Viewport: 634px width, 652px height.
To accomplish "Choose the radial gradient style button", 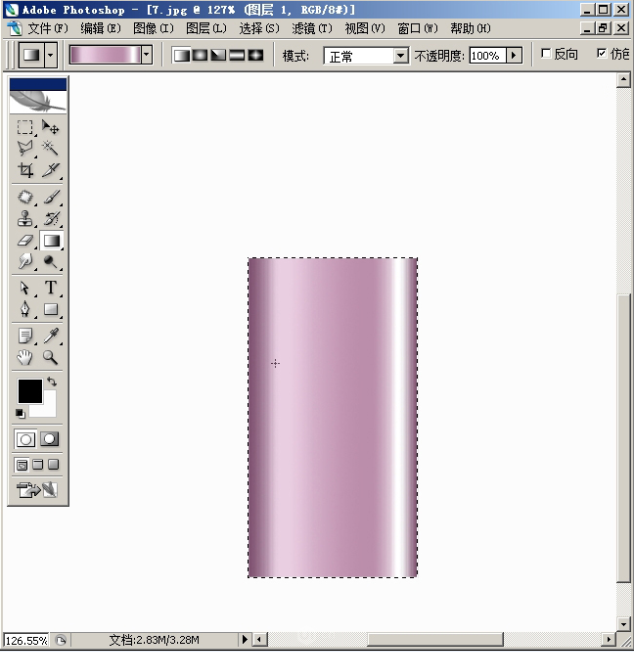I will click(x=199, y=55).
